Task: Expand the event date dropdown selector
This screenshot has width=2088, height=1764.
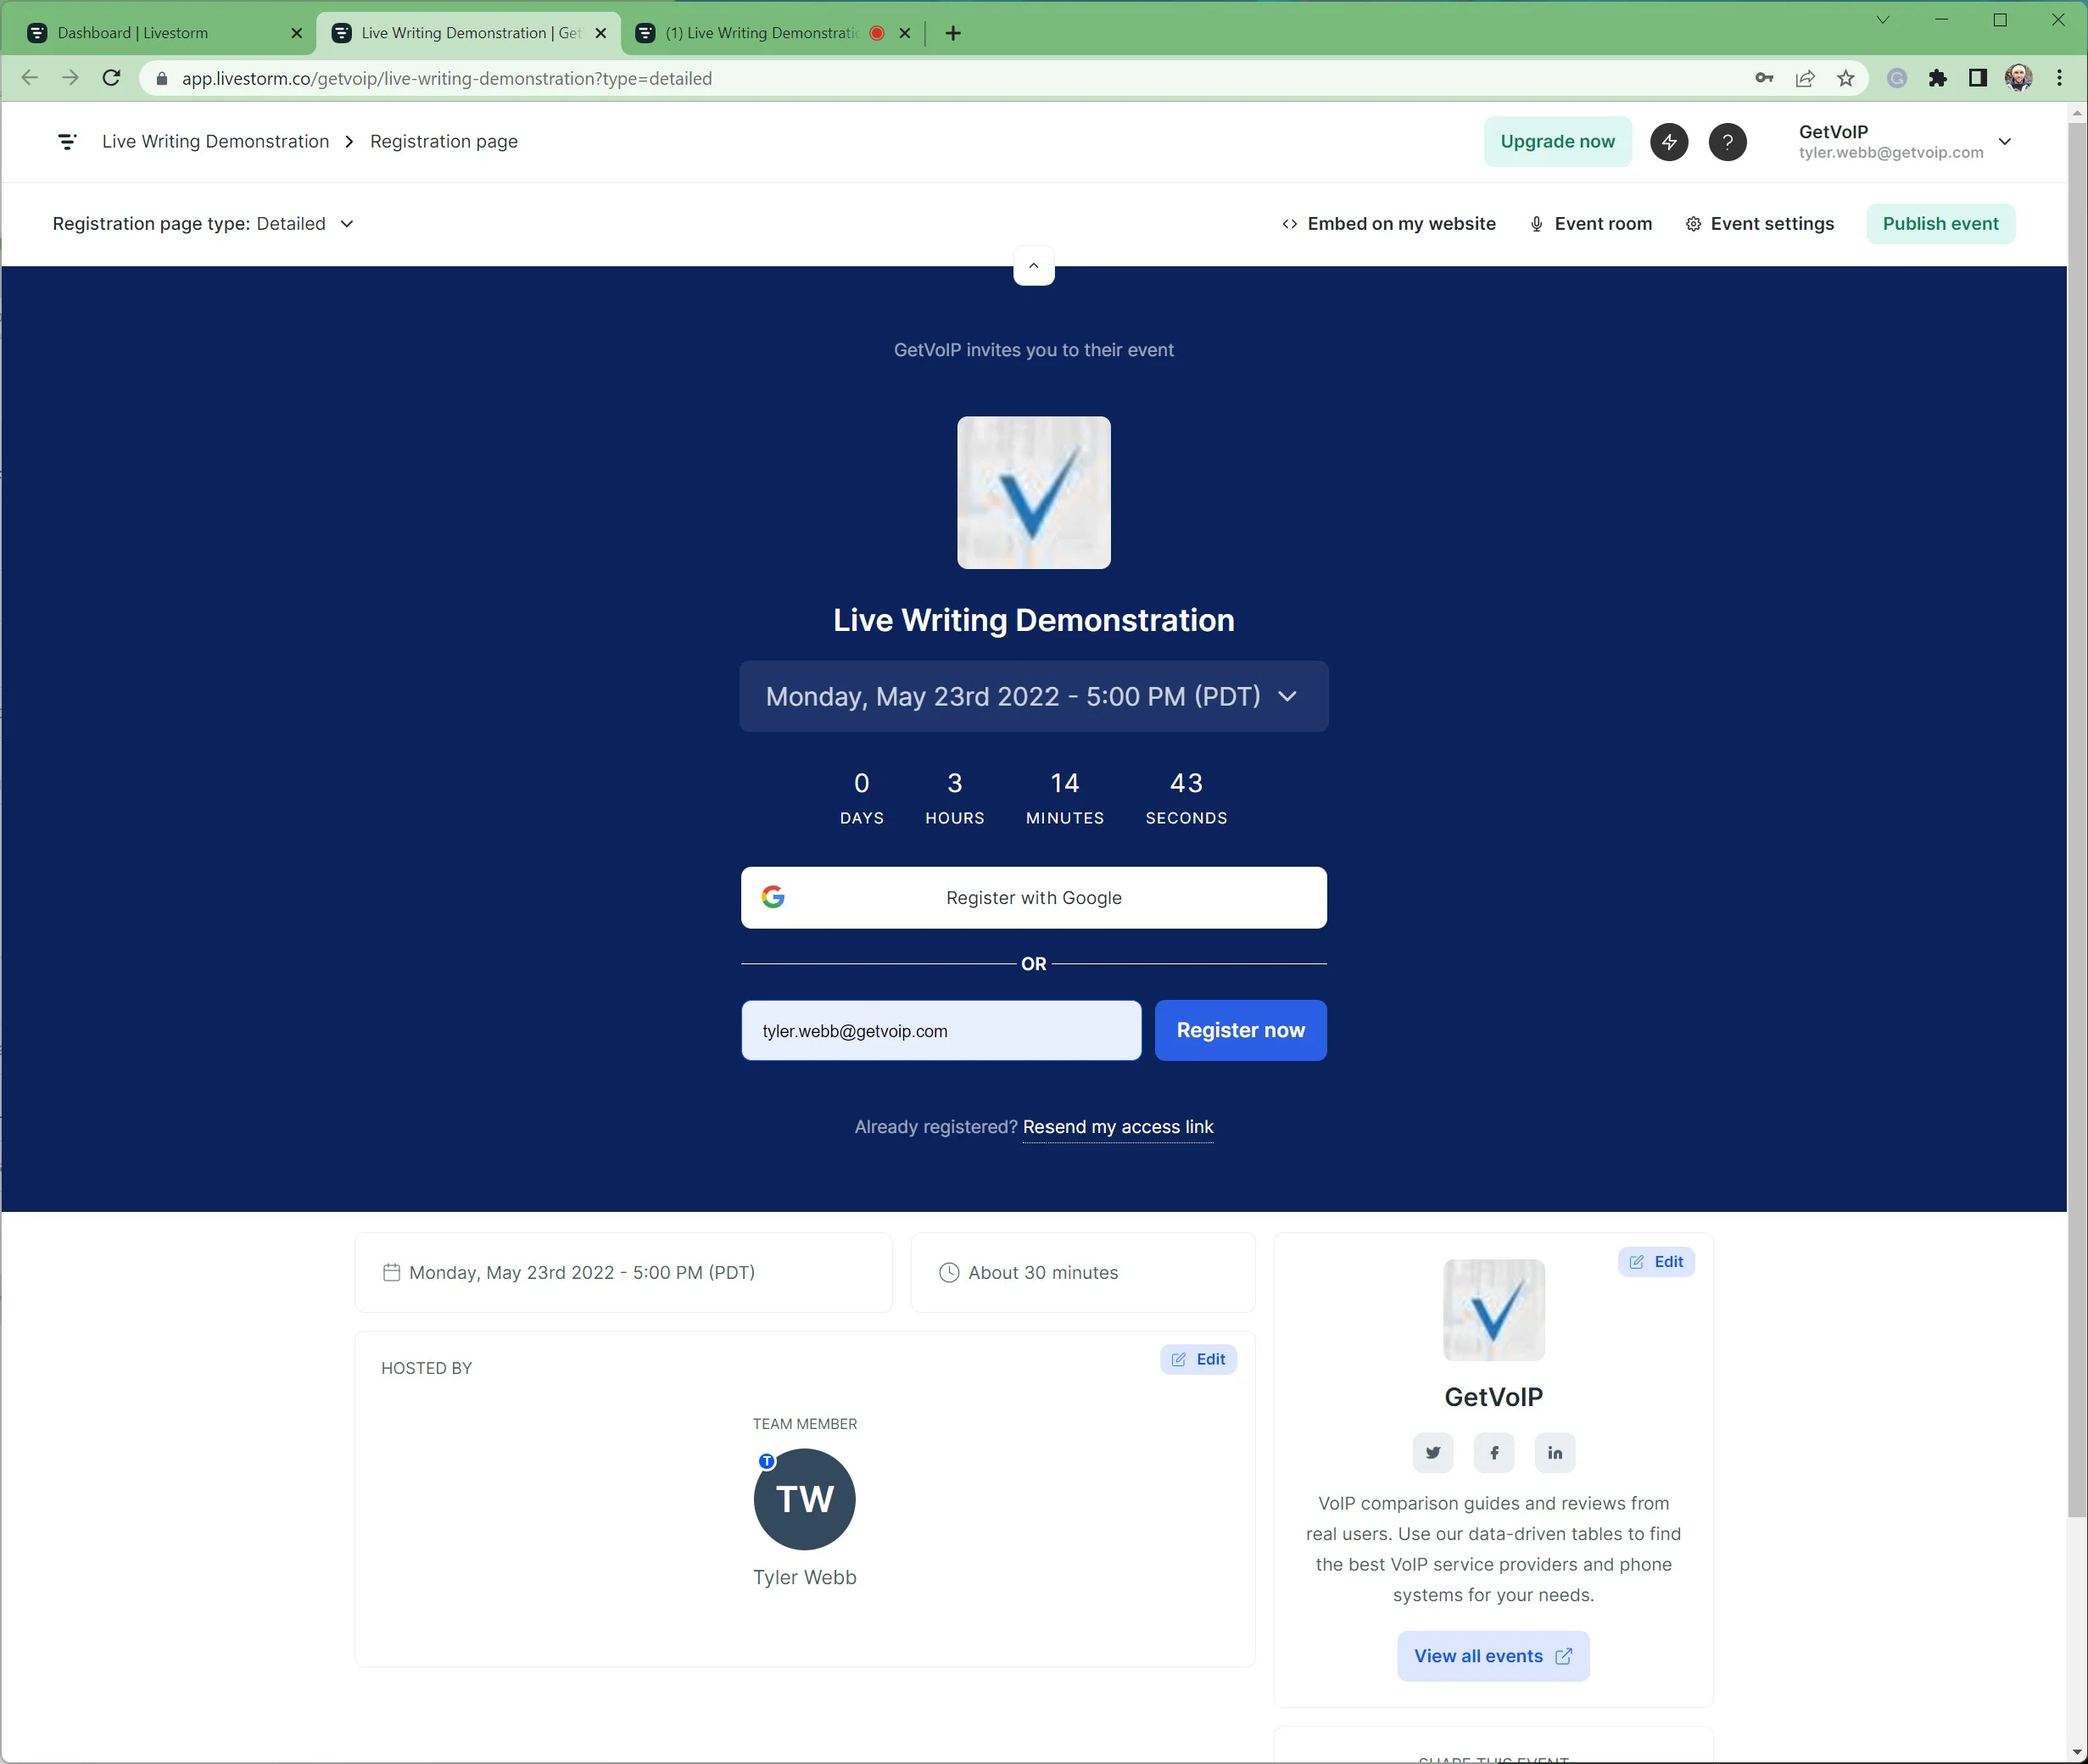Action: (x=1035, y=696)
